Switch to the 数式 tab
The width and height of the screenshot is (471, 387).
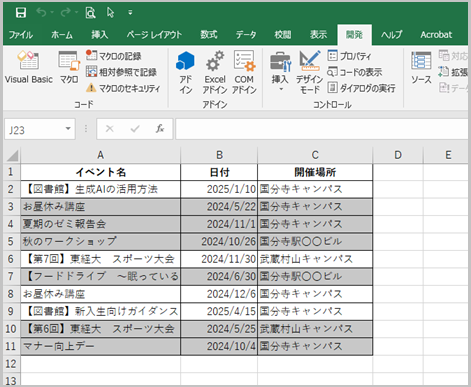coord(209,35)
